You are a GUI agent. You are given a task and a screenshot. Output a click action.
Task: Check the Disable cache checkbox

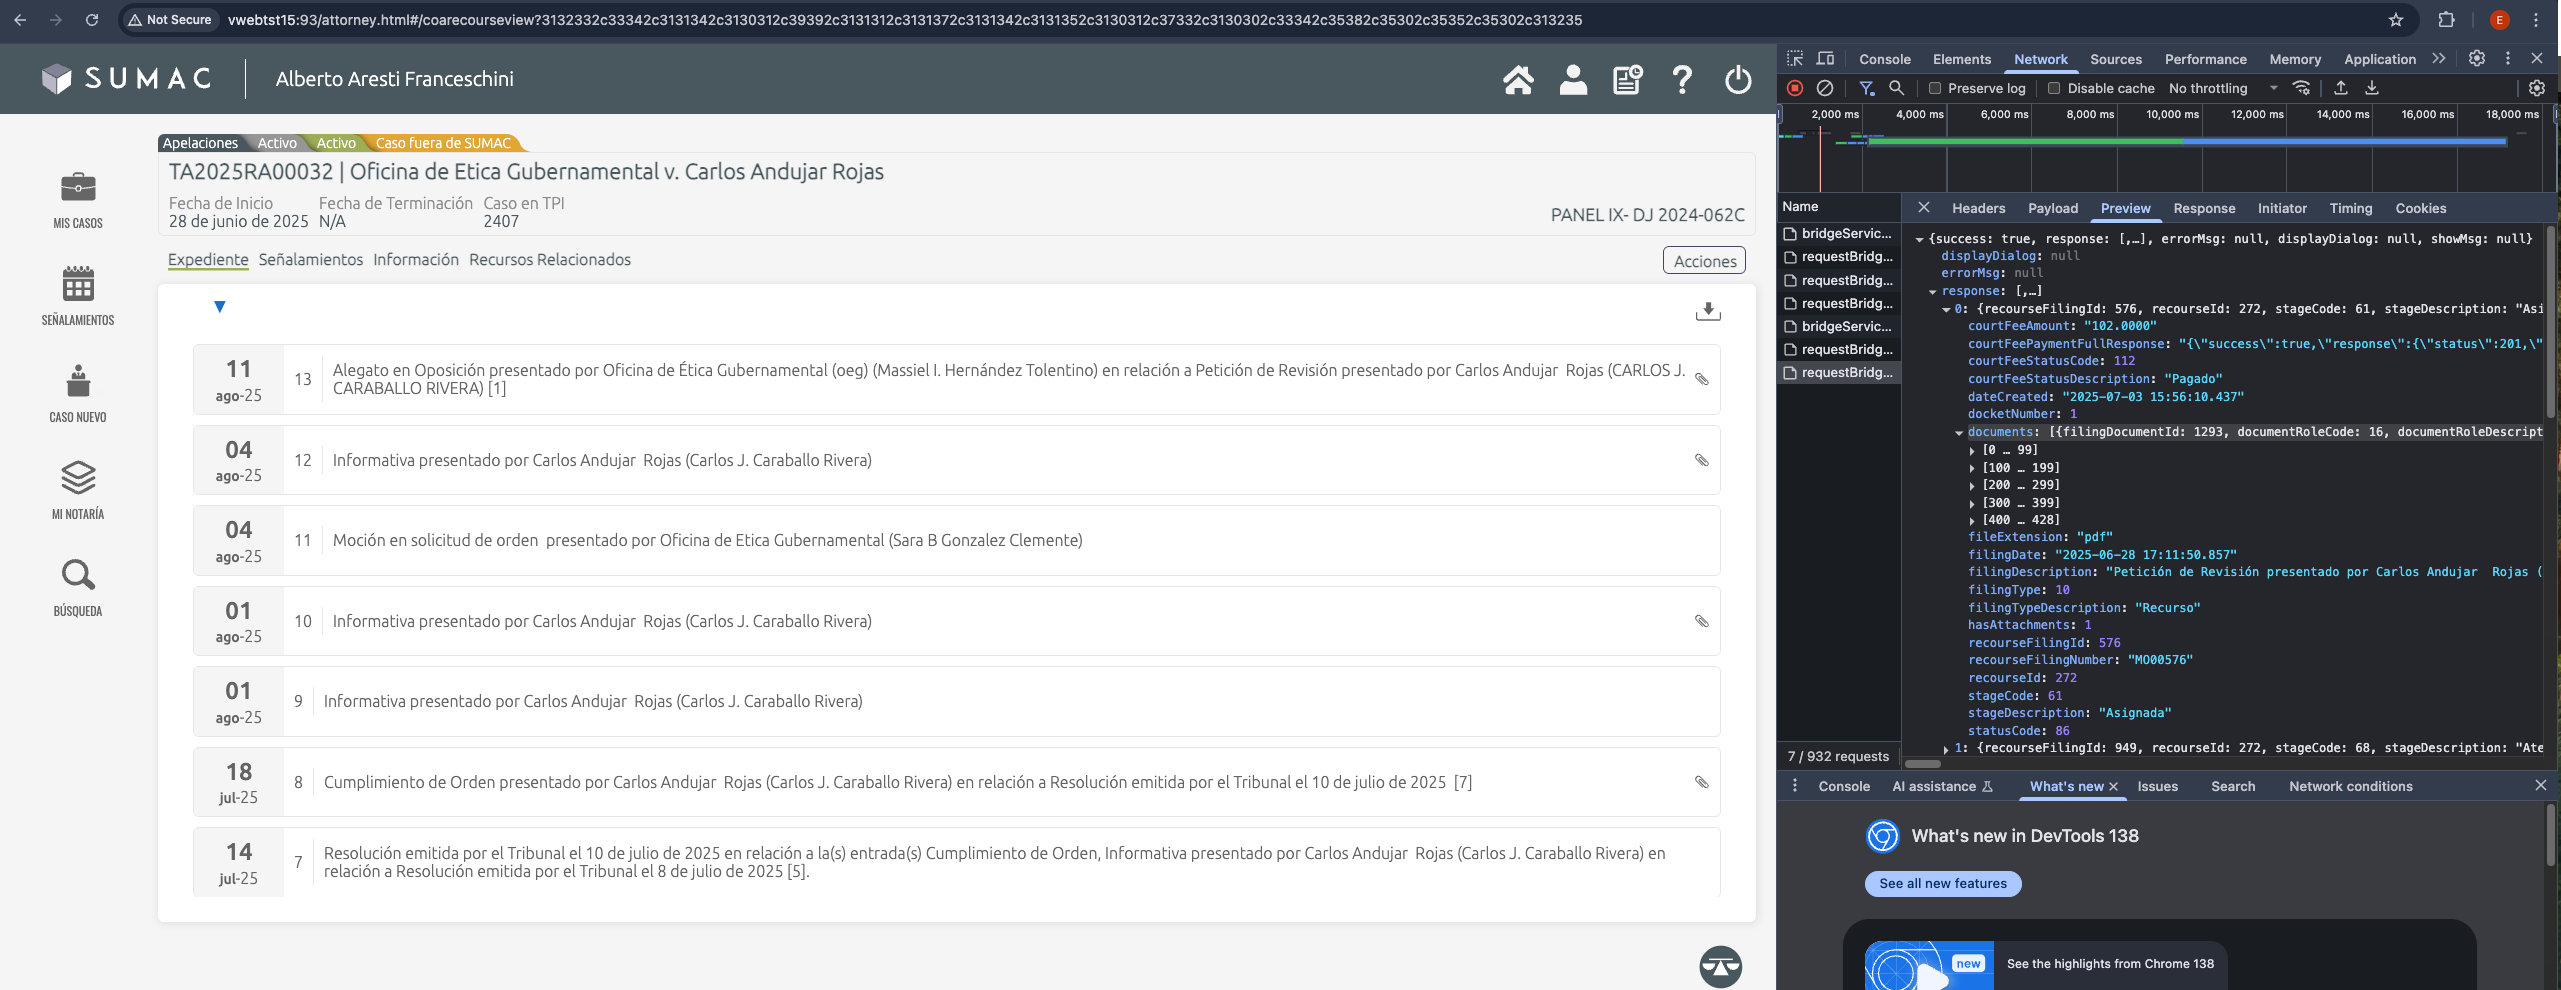[2054, 88]
